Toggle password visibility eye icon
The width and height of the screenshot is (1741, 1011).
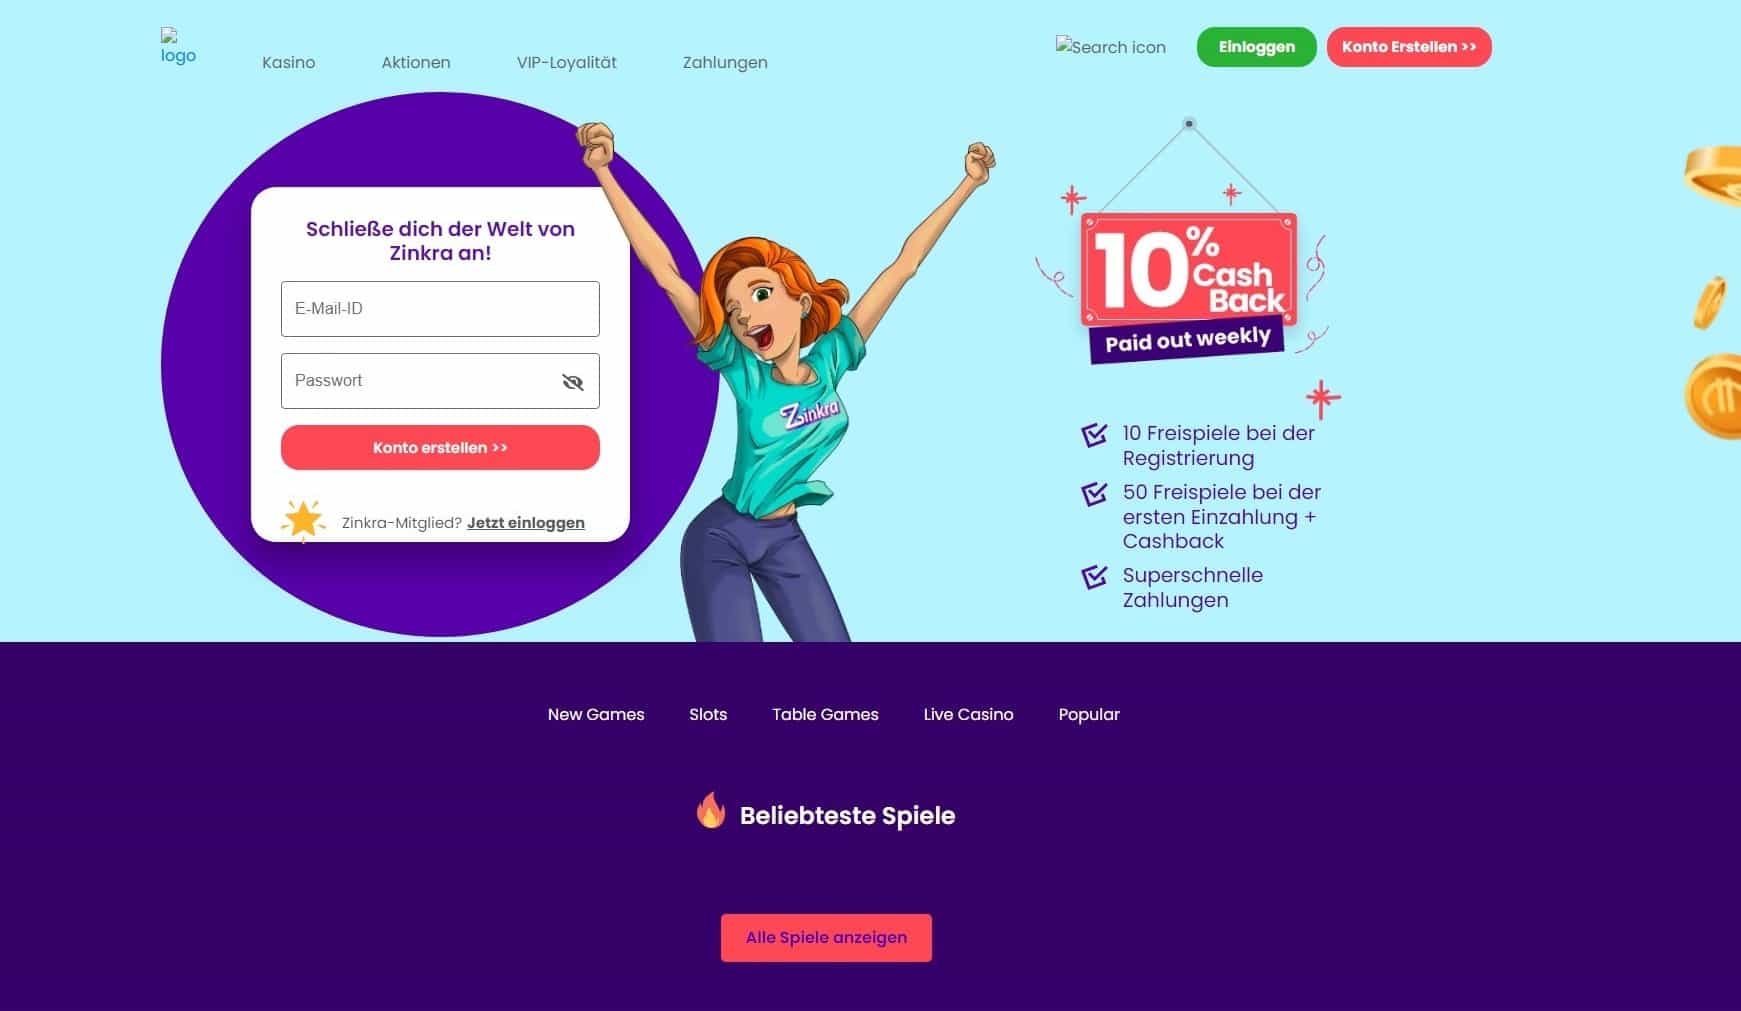573,382
